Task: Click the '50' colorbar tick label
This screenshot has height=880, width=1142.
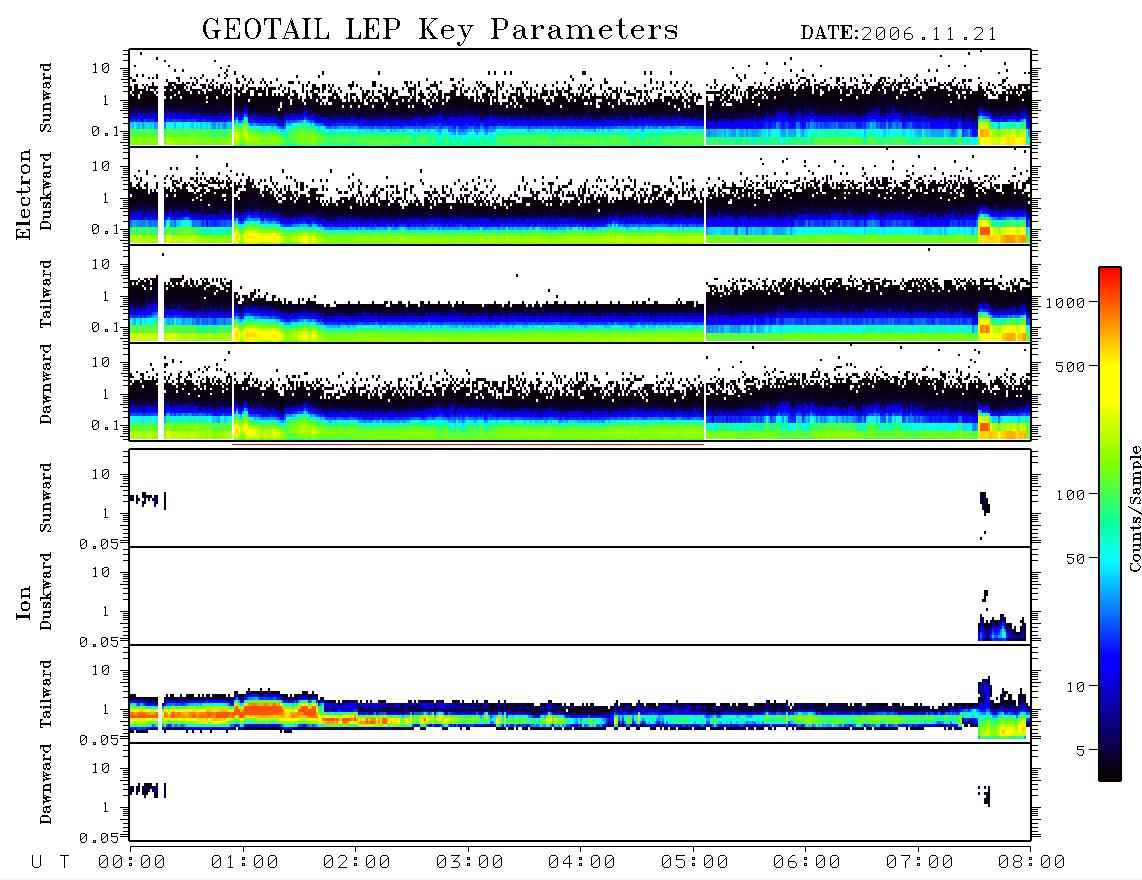Action: [x=1076, y=559]
